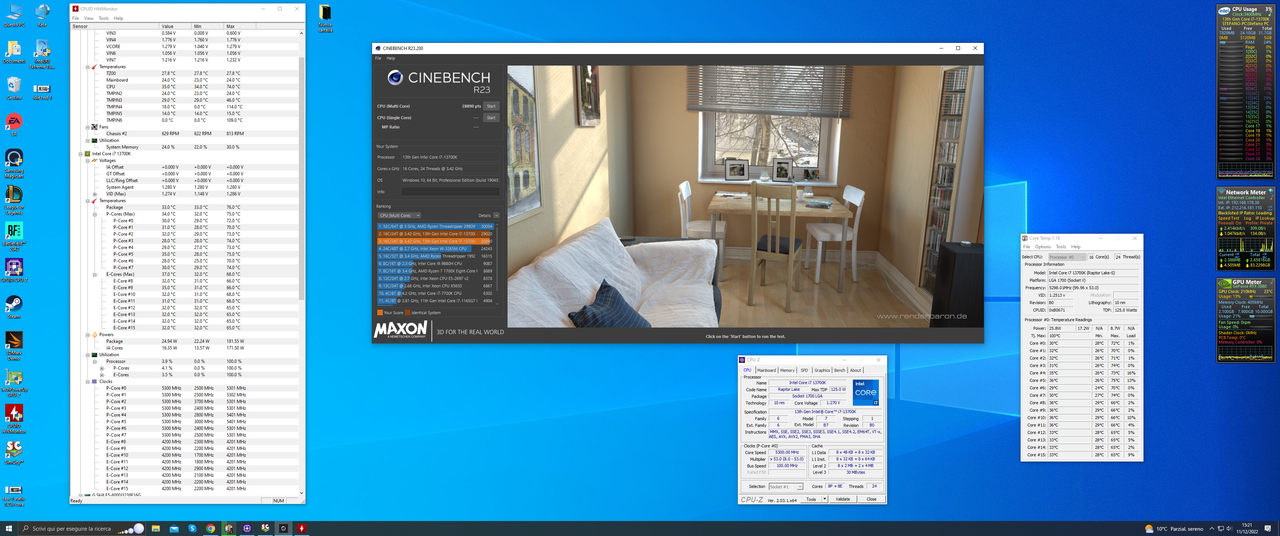
Task: Click the Network Meter gadget title
Action: click(x=1245, y=192)
